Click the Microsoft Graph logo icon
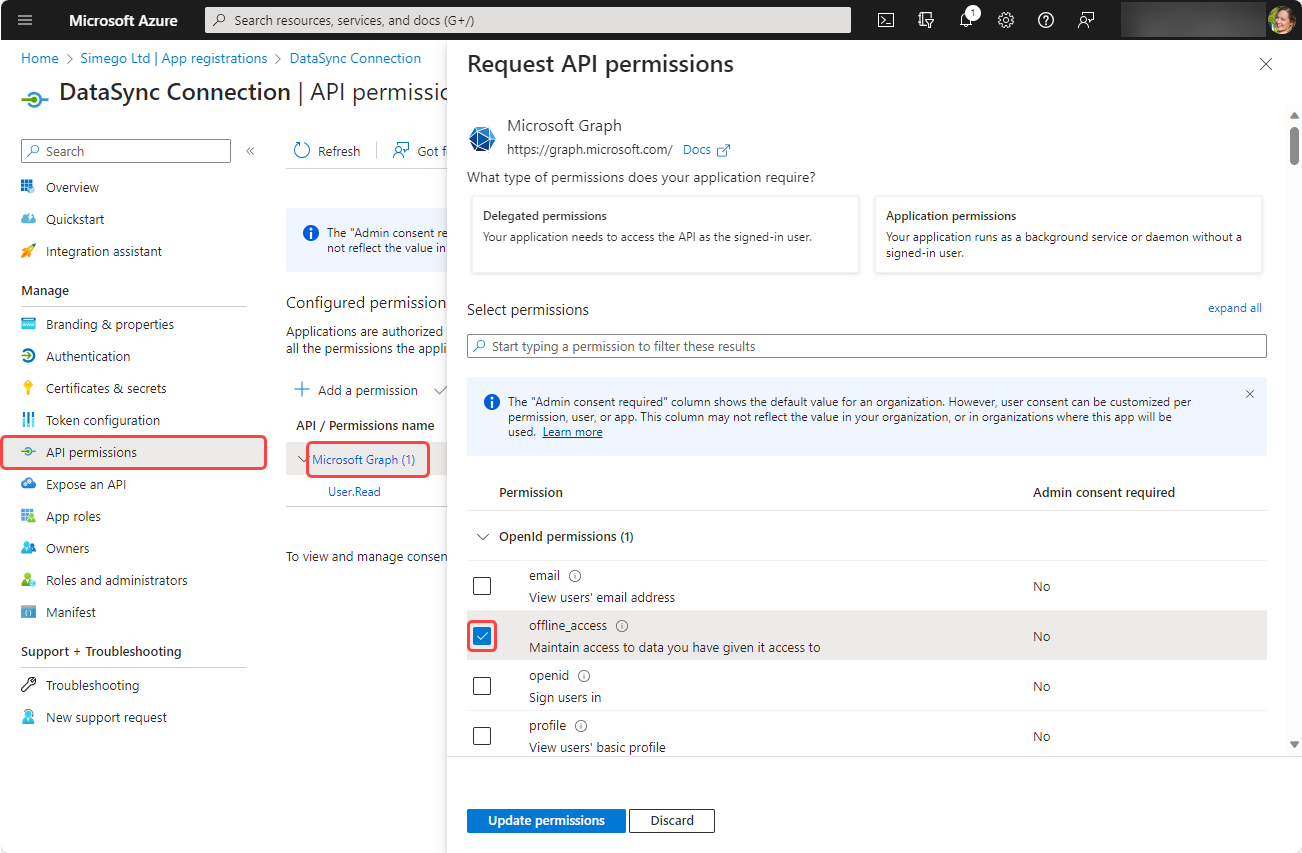 (482, 138)
